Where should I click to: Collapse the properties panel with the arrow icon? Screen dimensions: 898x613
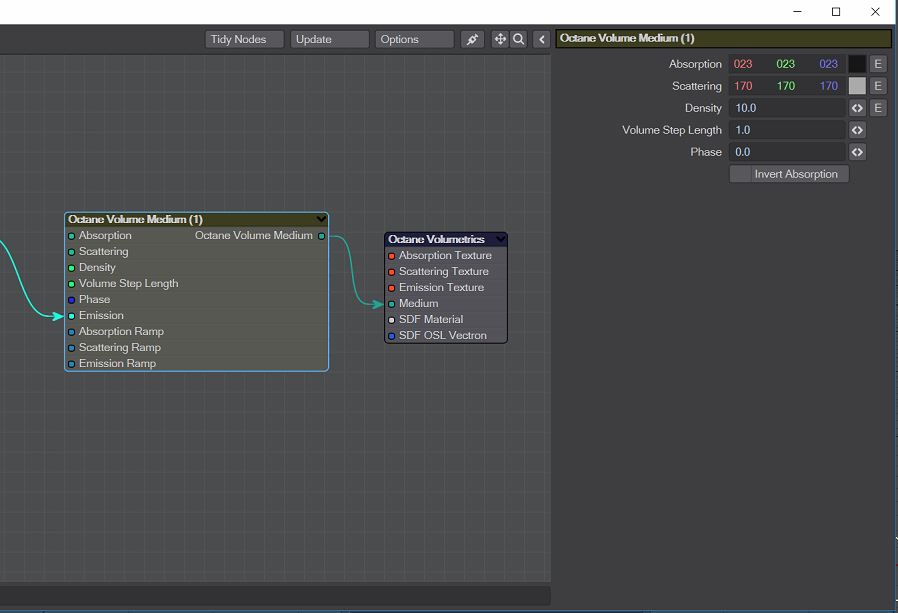point(542,39)
